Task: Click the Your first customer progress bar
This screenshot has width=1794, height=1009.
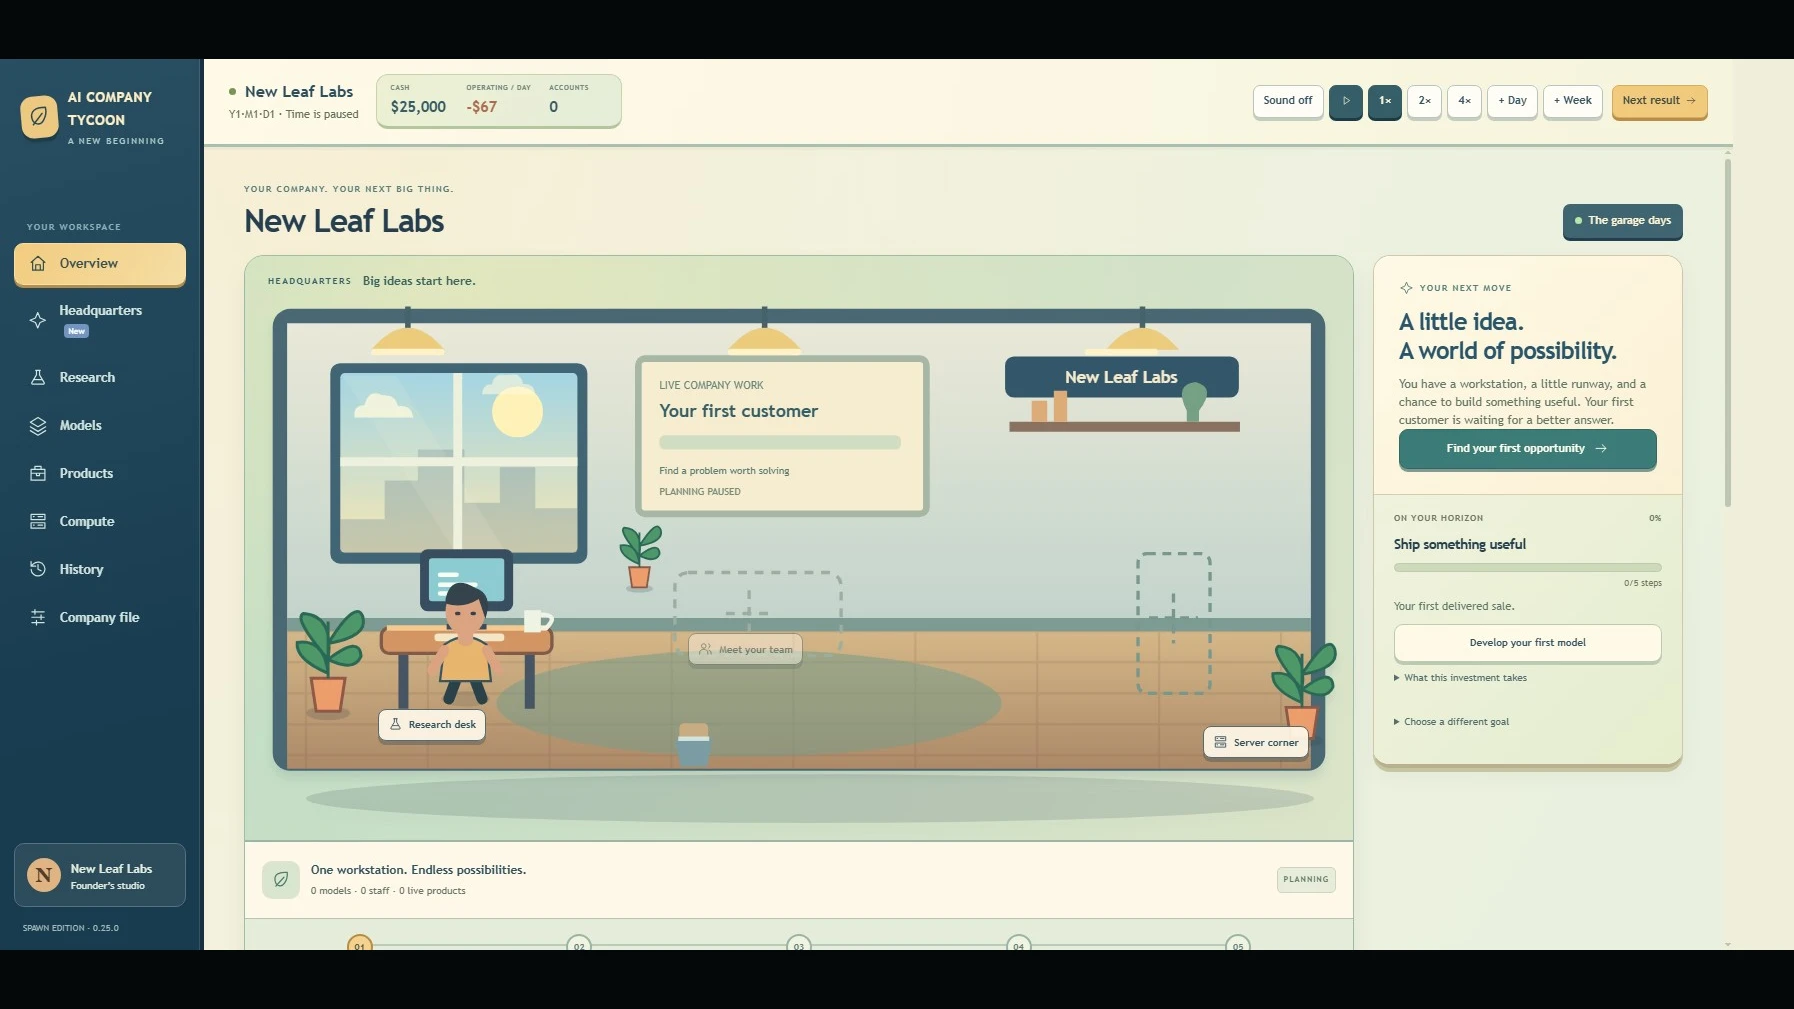Action: pos(780,443)
